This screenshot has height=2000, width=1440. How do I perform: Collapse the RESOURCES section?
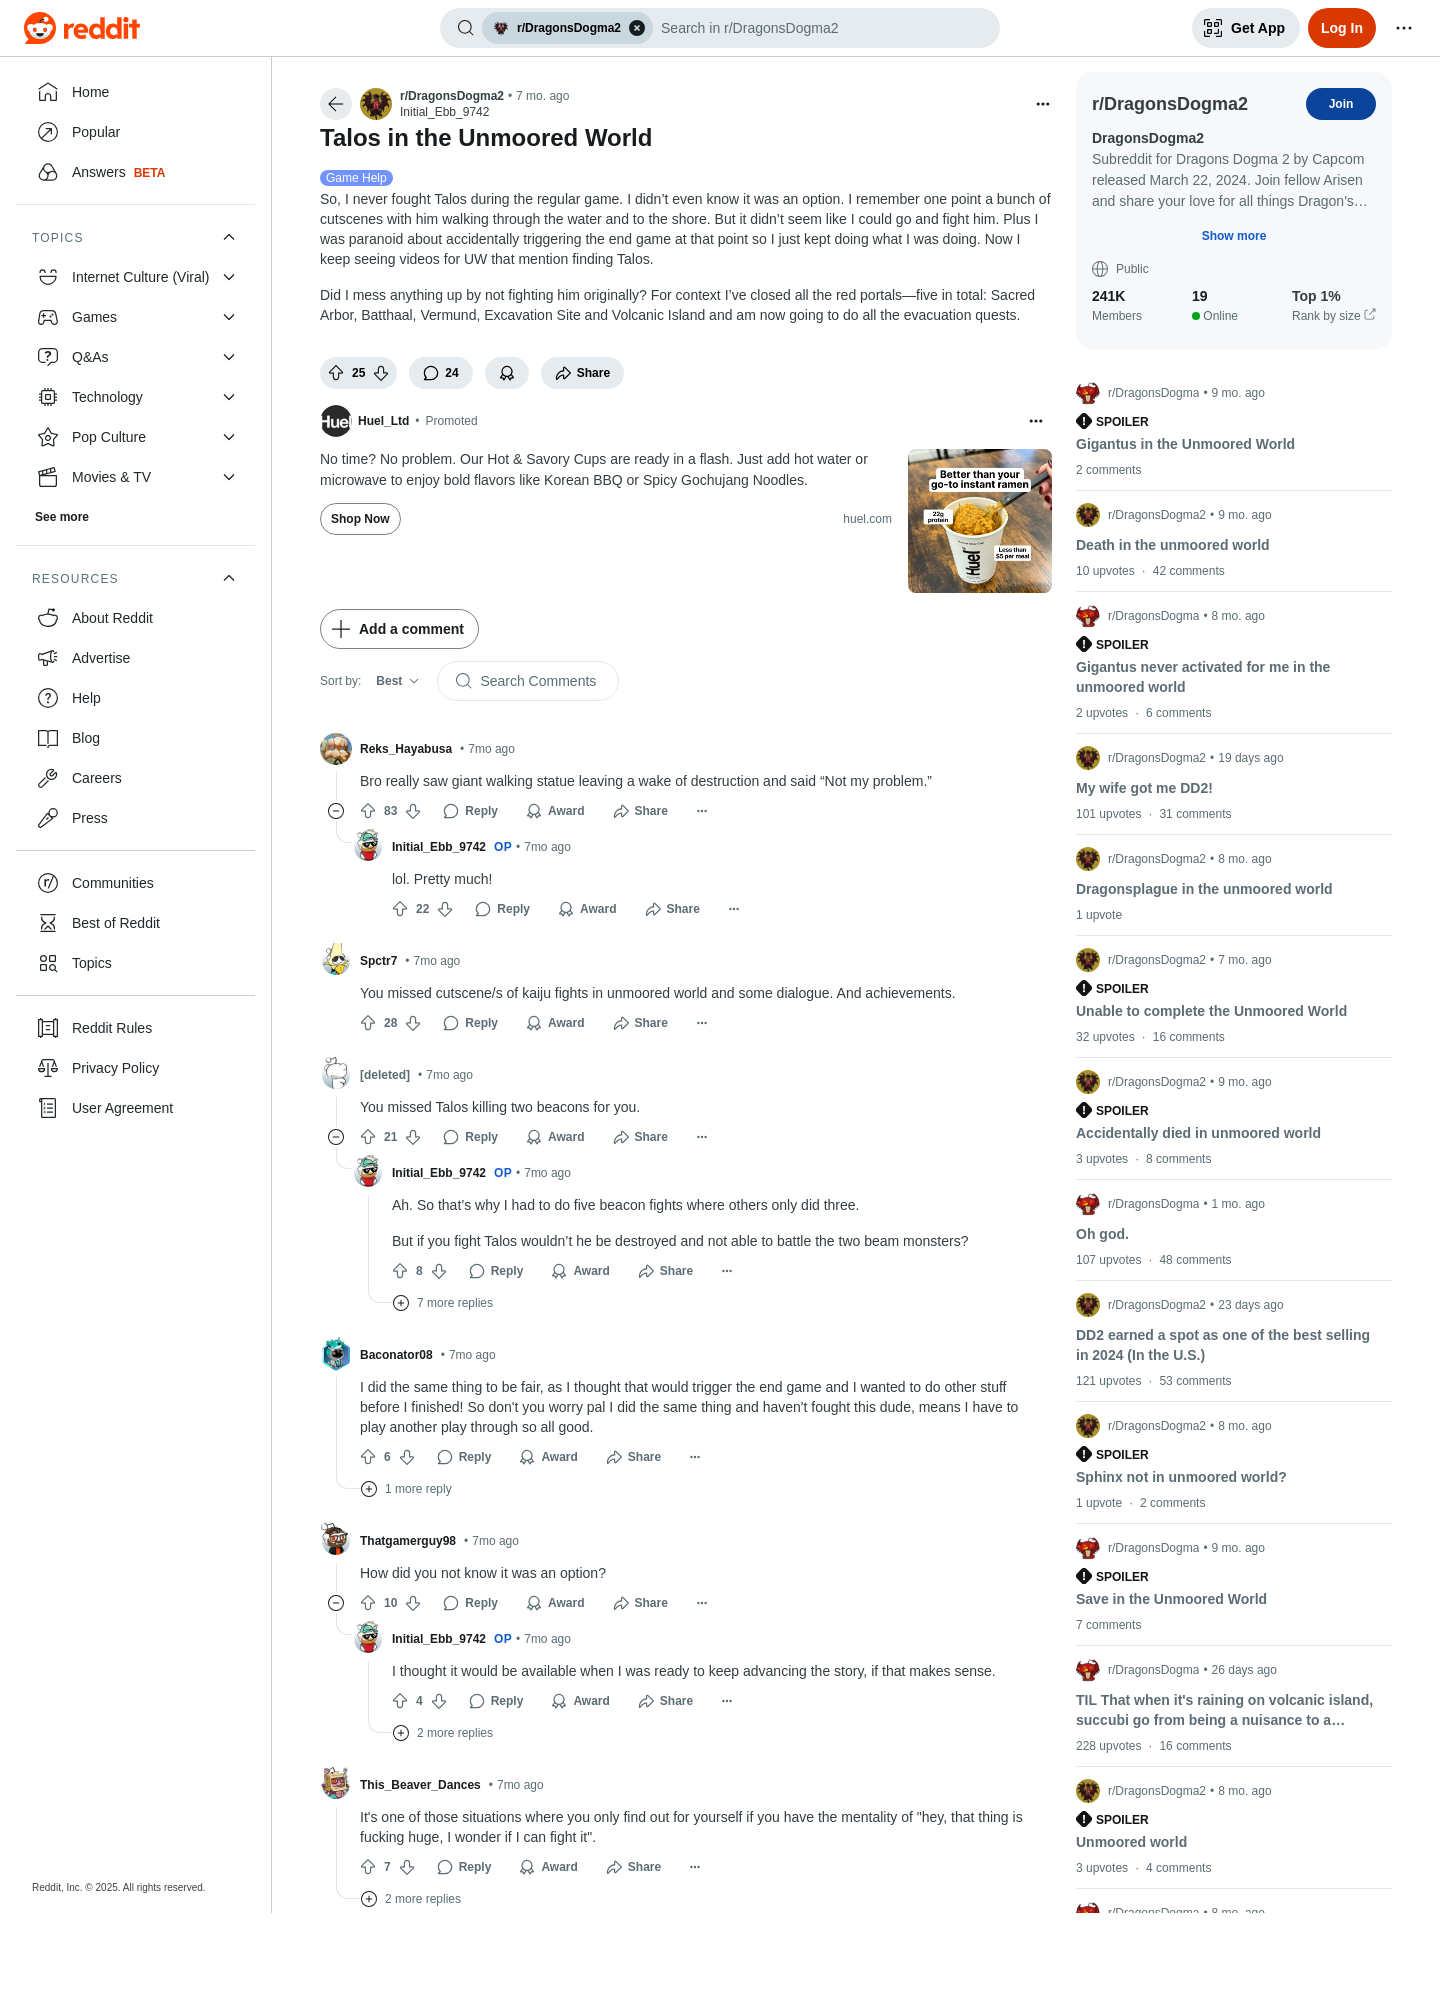coord(229,578)
